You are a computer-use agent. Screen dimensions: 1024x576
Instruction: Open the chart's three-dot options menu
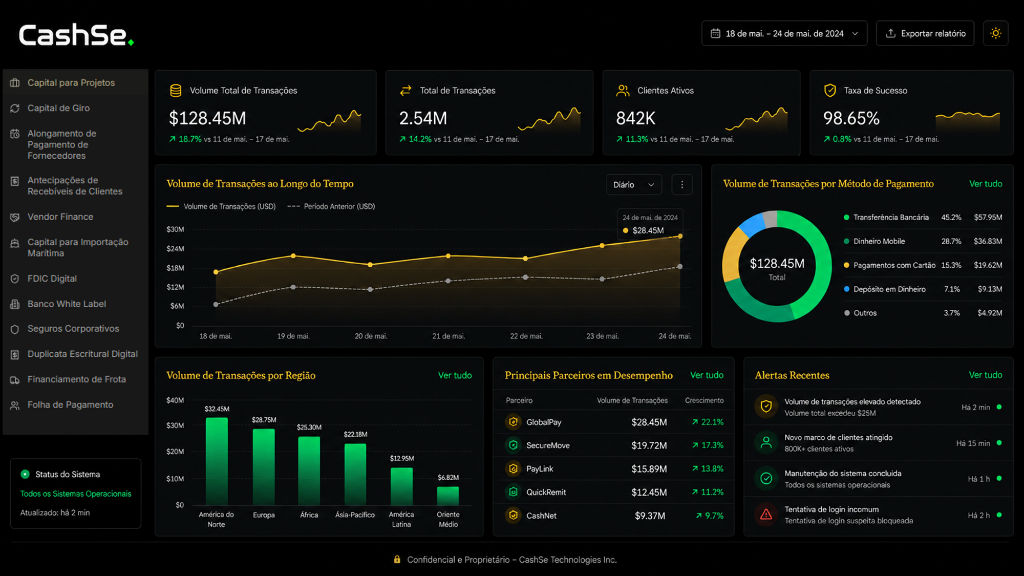coord(682,185)
